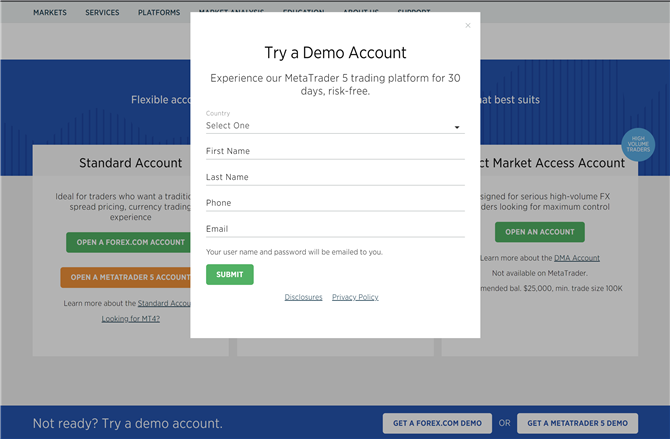Click the green Open an Account button
The height and width of the screenshot is (439, 670).
pyautogui.click(x=540, y=232)
